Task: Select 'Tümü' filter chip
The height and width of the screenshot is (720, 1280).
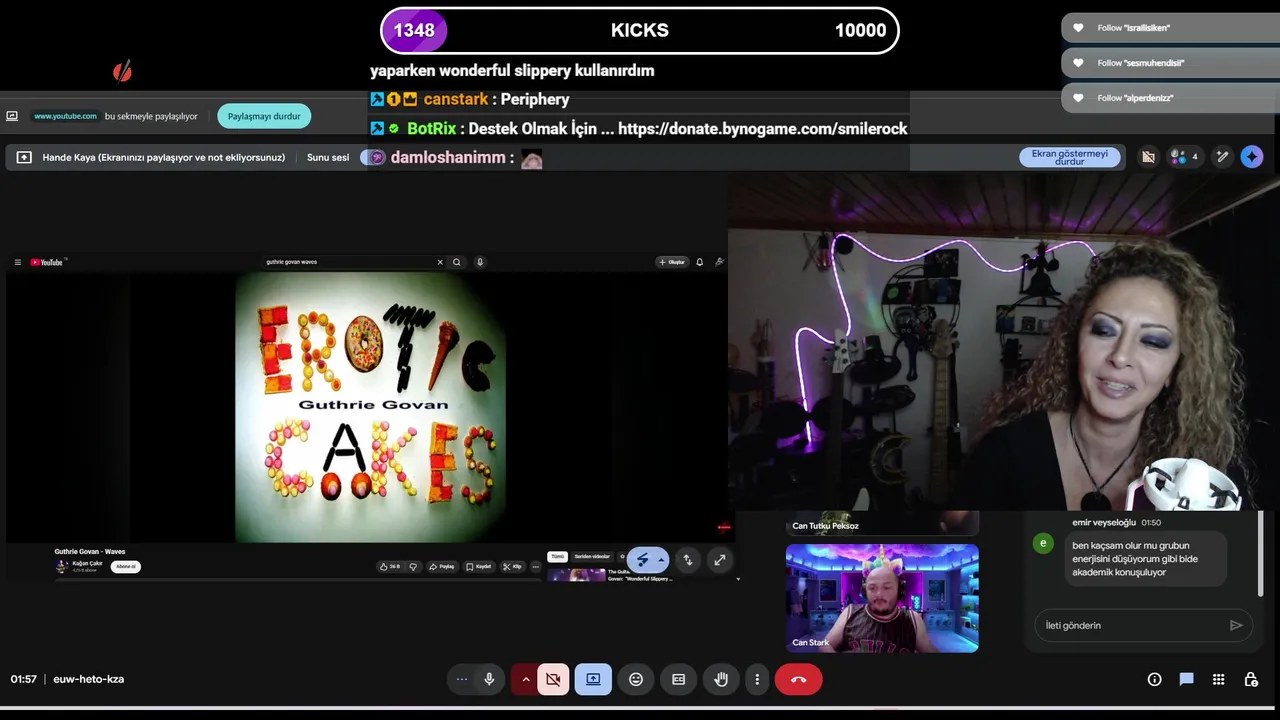Action: [558, 556]
